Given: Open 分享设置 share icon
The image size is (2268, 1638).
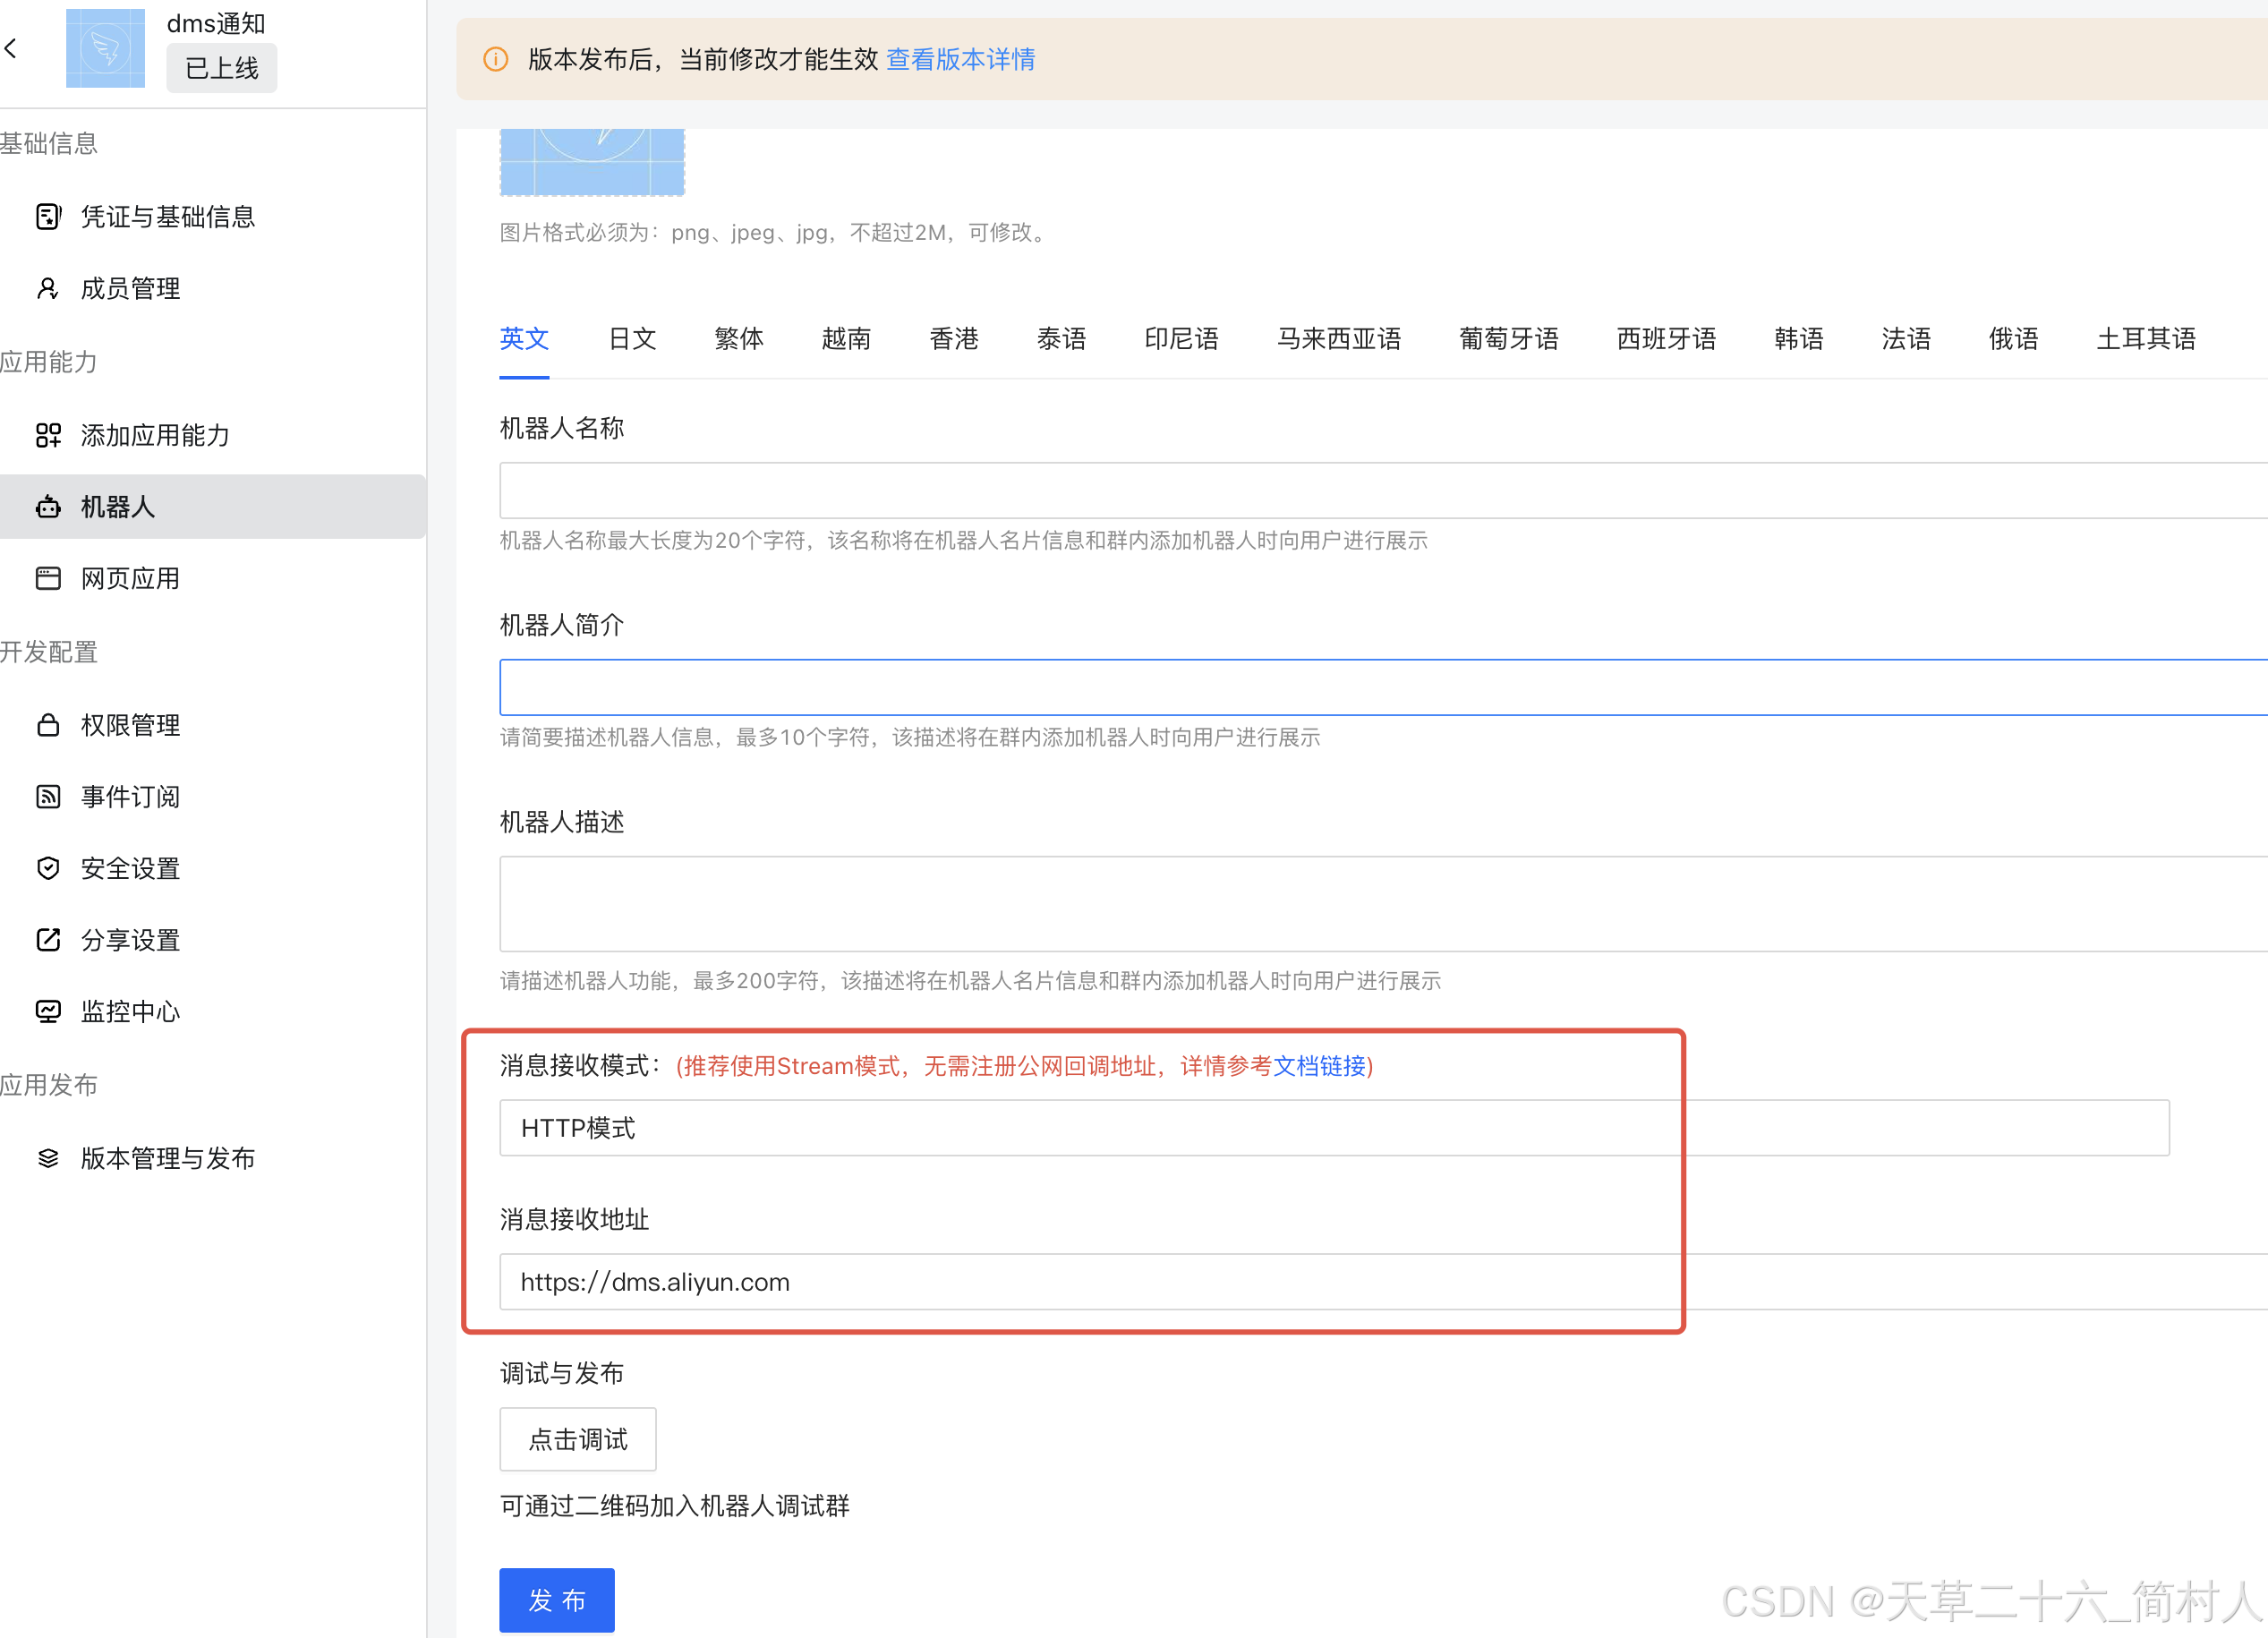Looking at the screenshot, I should pos(48,940).
